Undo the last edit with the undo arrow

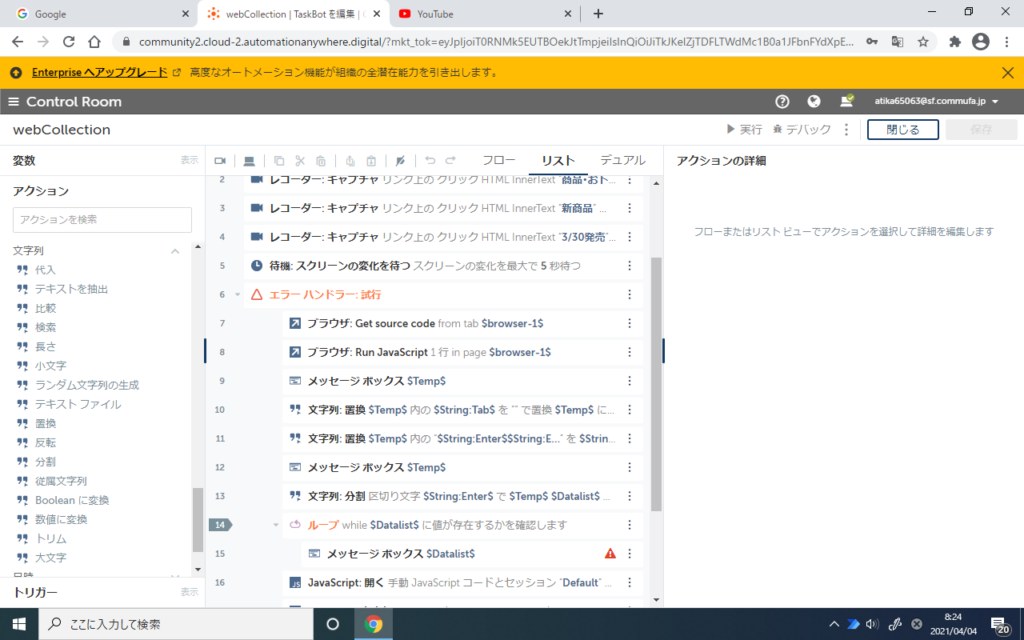(430, 160)
